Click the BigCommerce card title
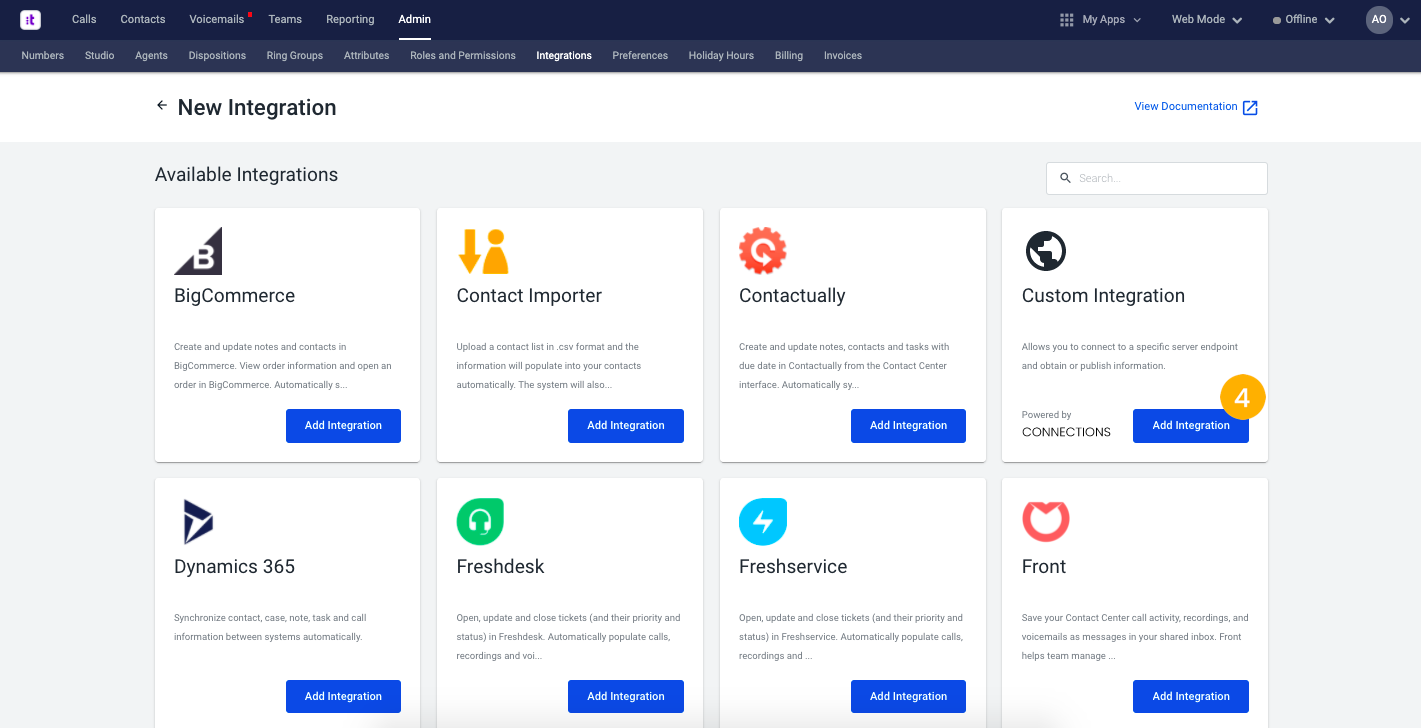Screen dimensions: 1421x728 point(234,296)
